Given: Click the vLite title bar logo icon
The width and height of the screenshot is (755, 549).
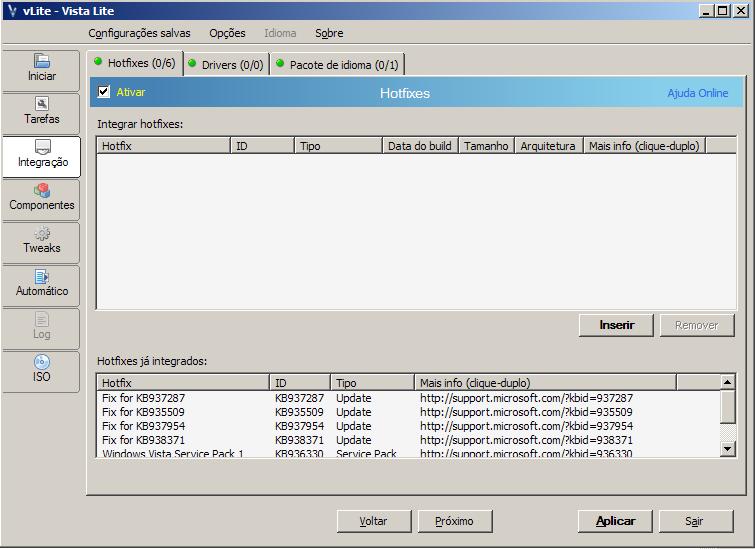Looking at the screenshot, I should pyautogui.click(x=13, y=11).
